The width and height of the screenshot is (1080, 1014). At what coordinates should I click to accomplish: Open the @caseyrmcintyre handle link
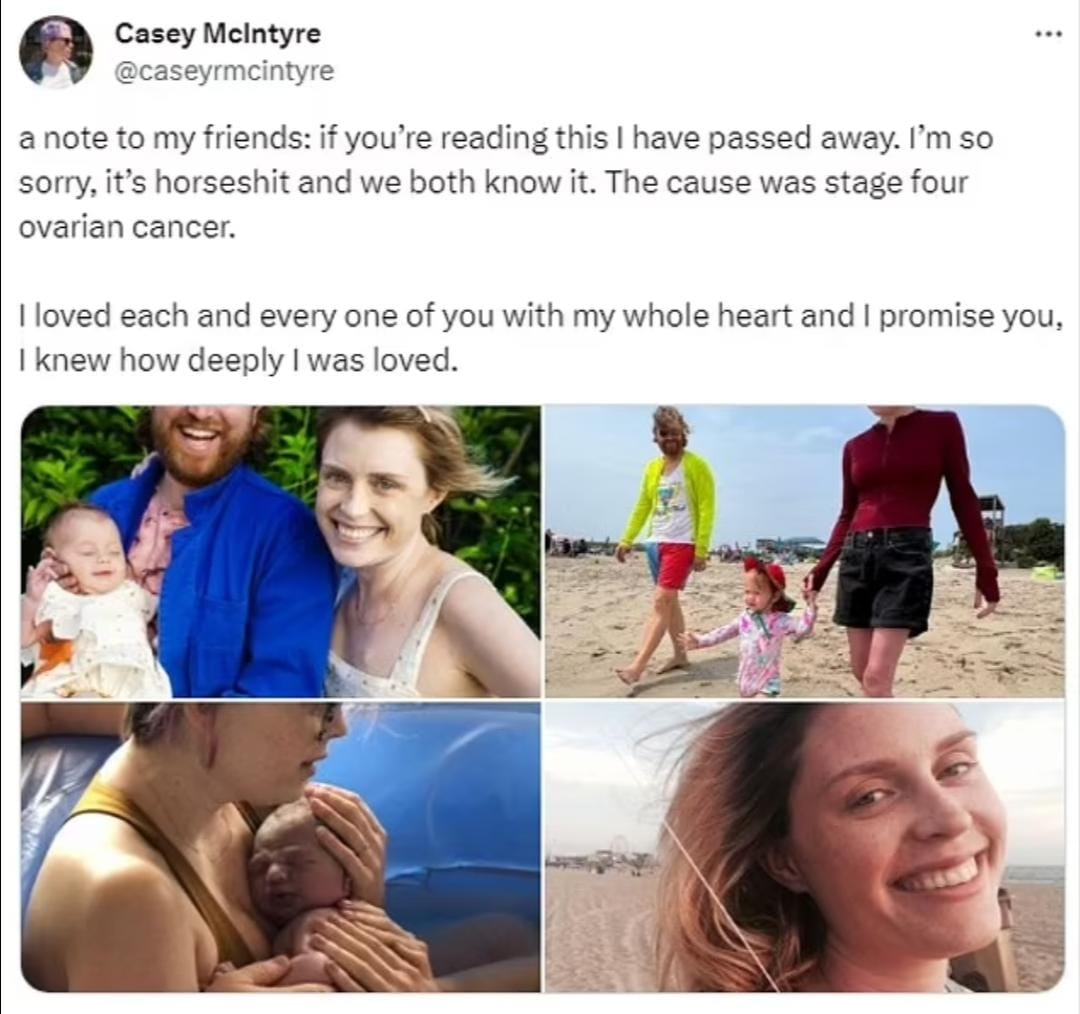[x=223, y=70]
